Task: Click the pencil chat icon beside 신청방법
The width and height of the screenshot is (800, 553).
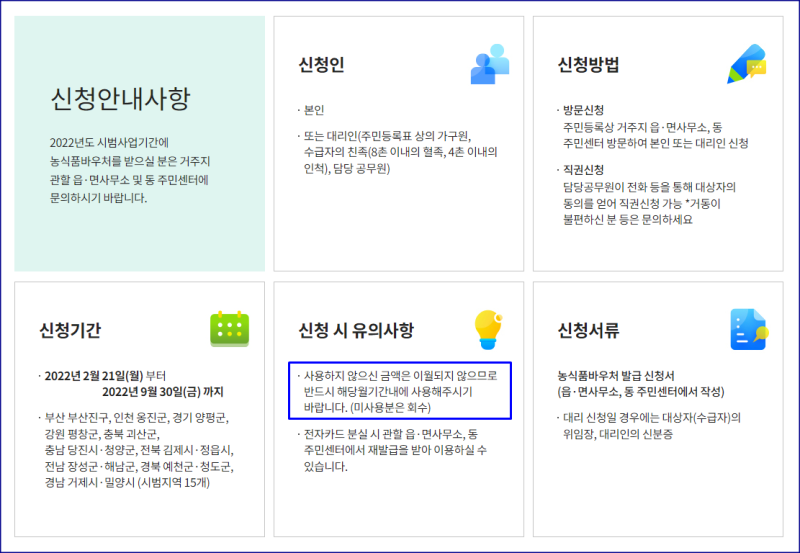Action: (x=747, y=64)
